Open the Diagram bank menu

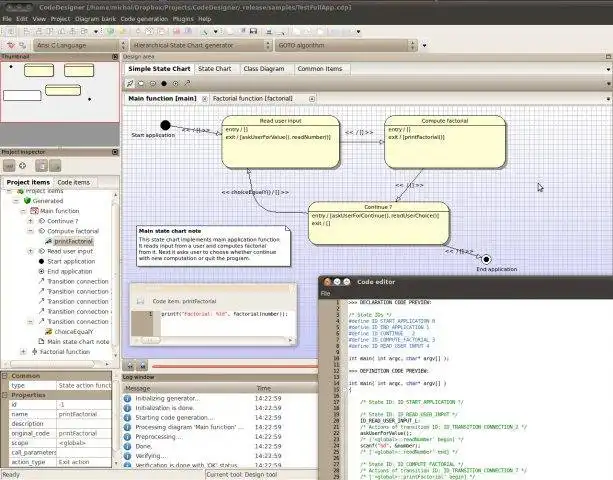point(95,19)
